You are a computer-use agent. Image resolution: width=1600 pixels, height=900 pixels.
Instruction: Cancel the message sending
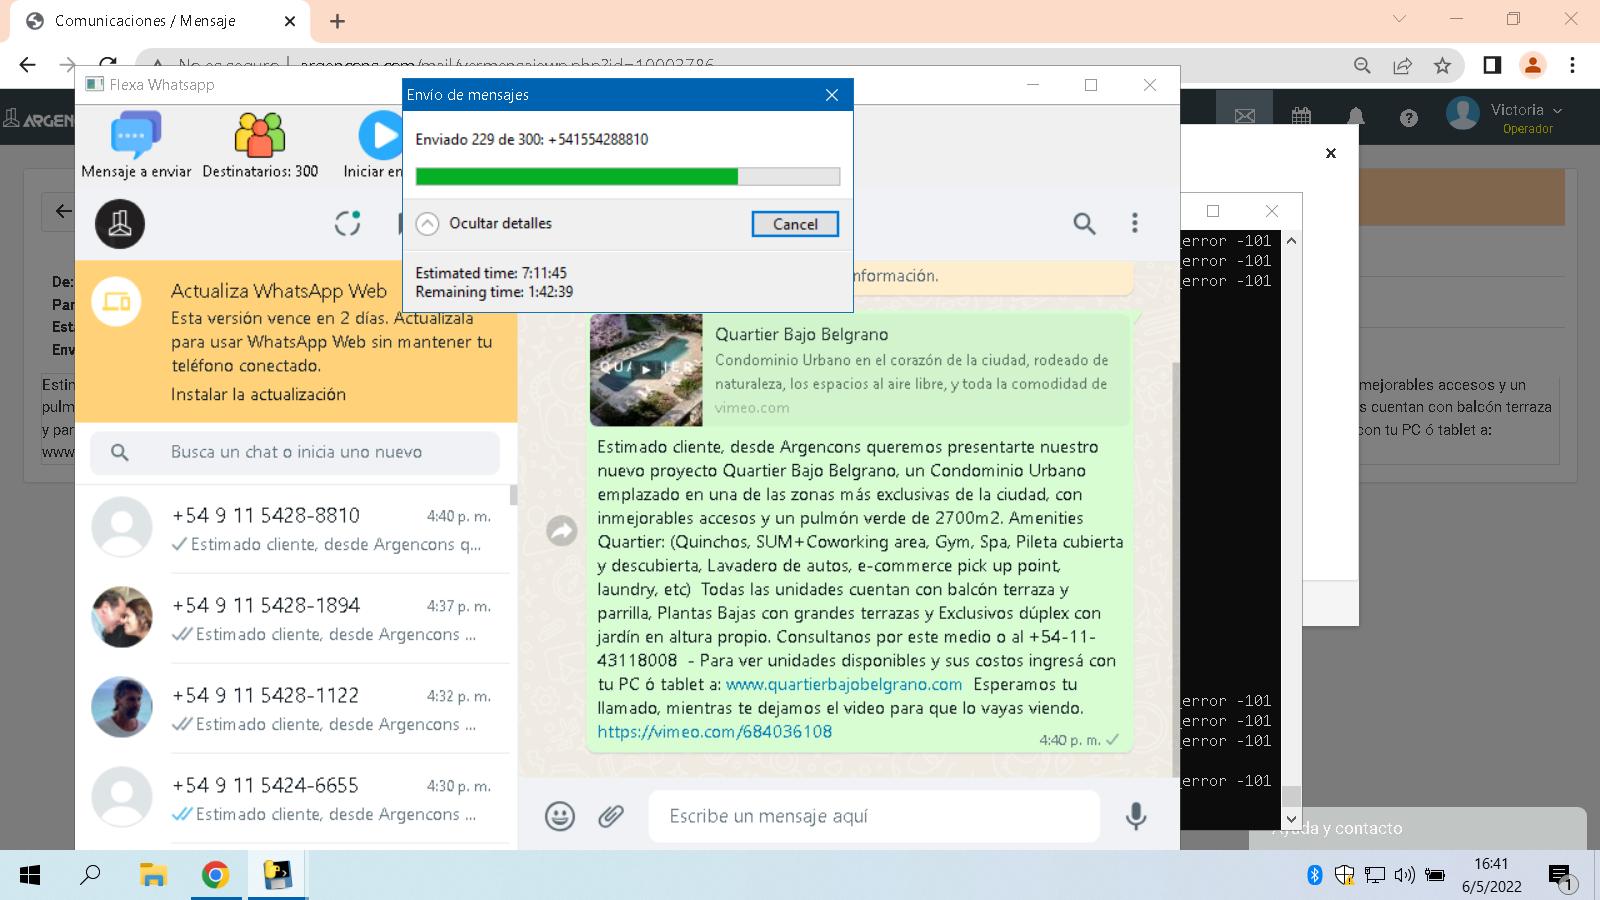click(795, 224)
